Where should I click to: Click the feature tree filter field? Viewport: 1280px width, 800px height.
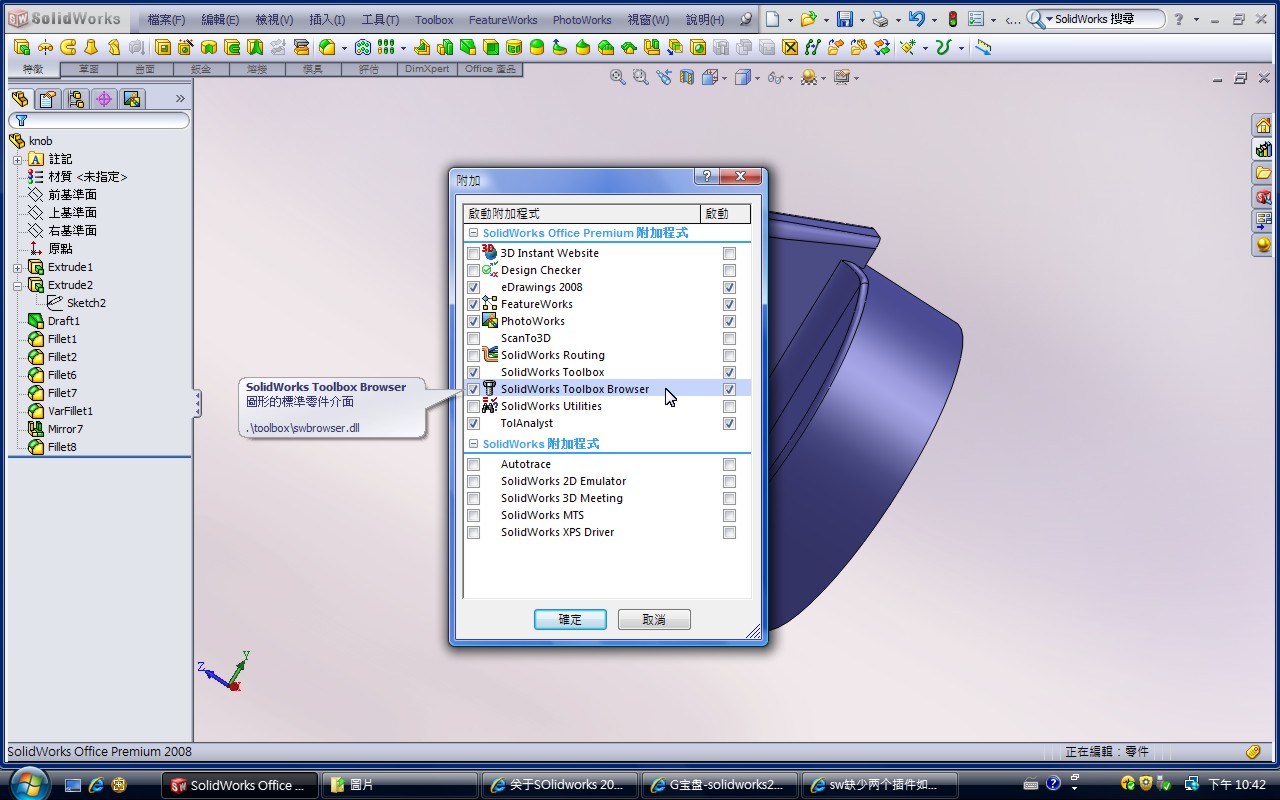coord(98,120)
